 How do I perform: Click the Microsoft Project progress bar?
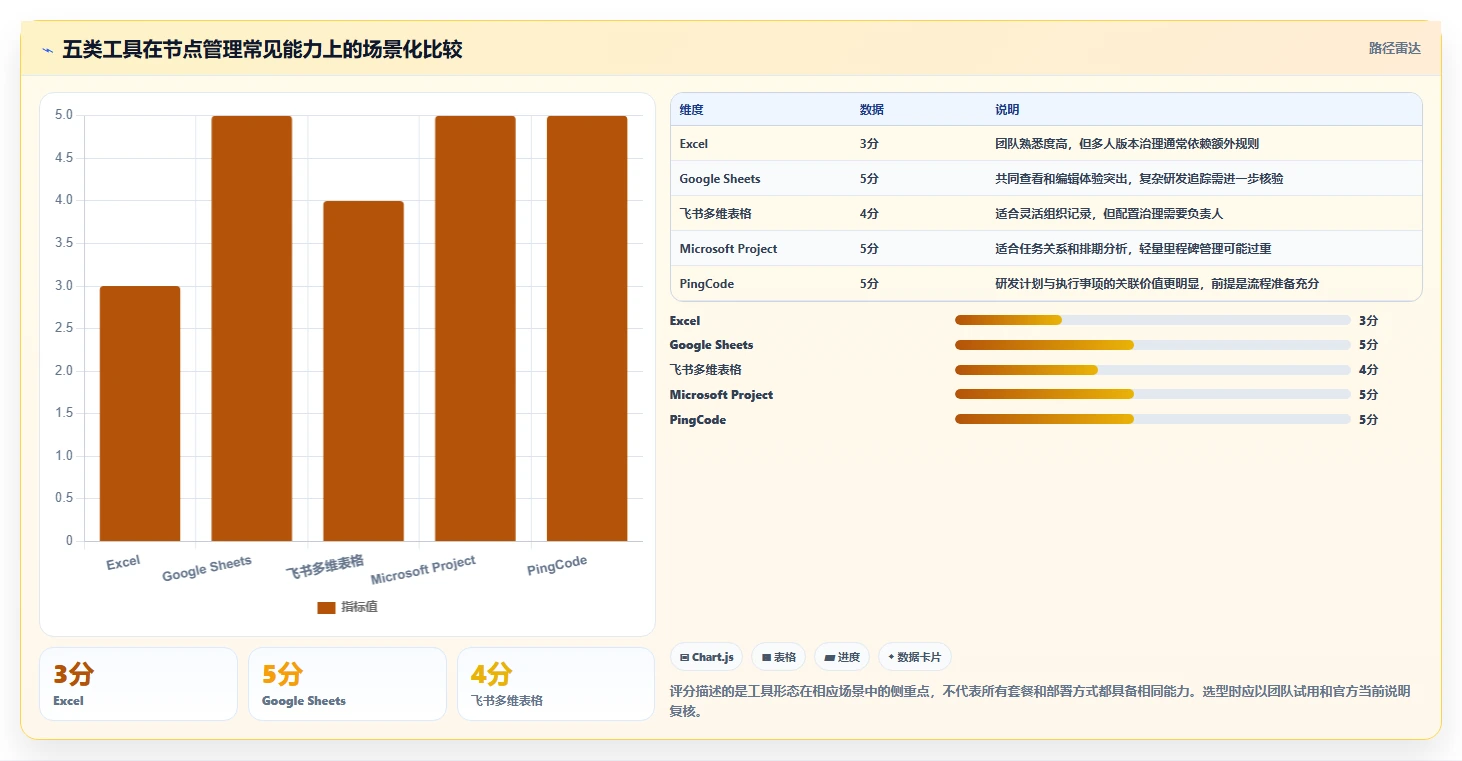(x=1153, y=395)
